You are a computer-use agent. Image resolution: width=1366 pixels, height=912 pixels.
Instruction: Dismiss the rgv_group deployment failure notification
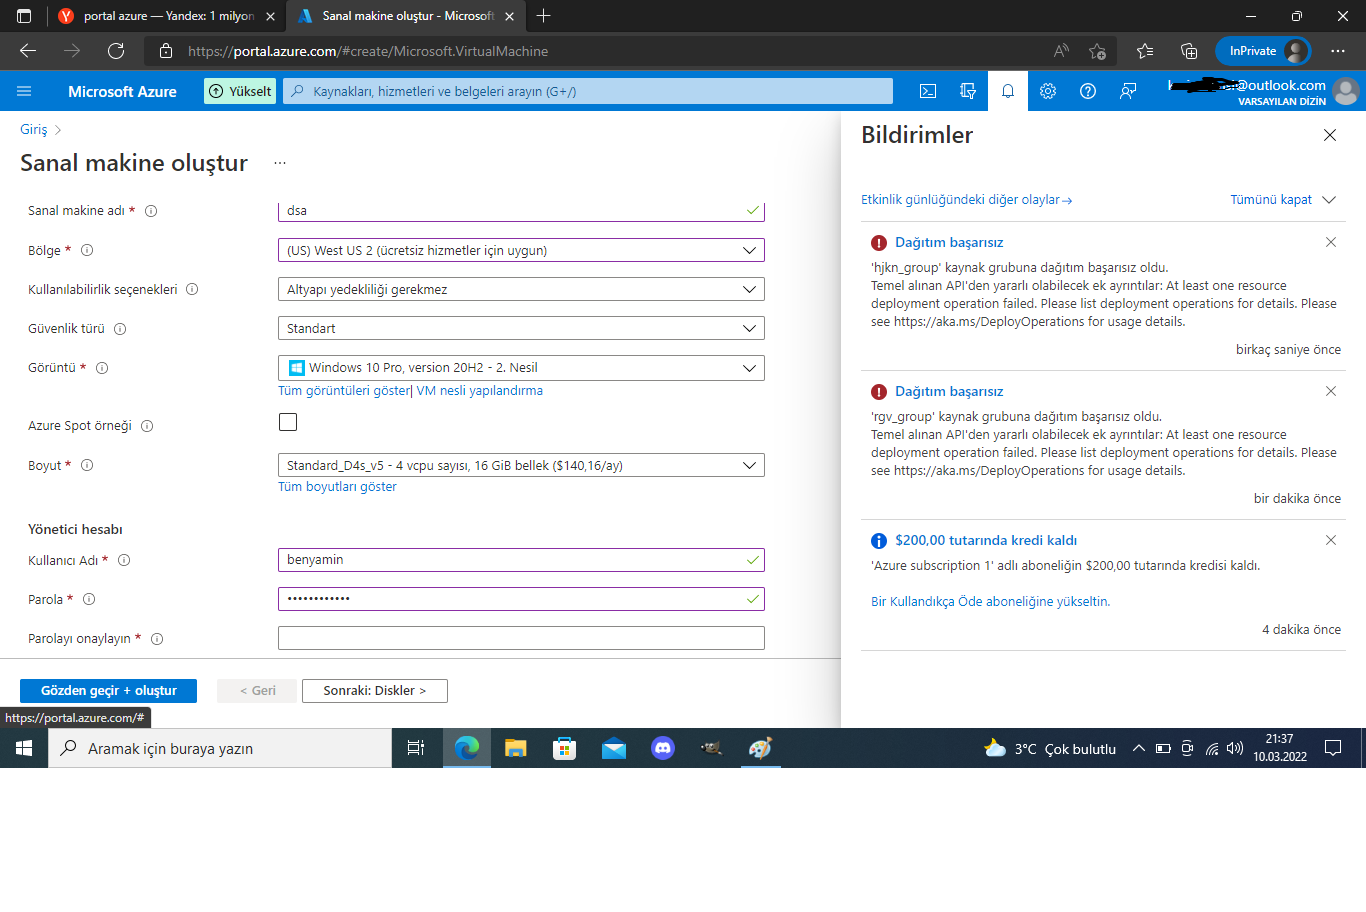(x=1331, y=391)
